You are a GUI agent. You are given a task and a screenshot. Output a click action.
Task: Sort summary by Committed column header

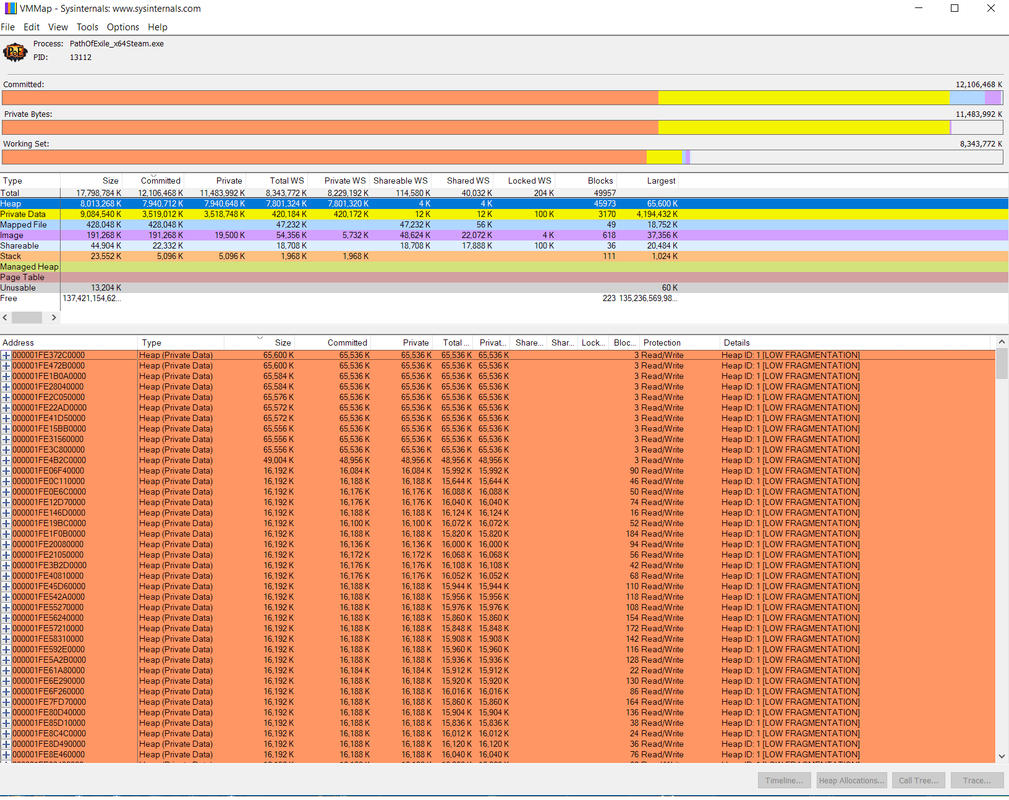pos(153,181)
